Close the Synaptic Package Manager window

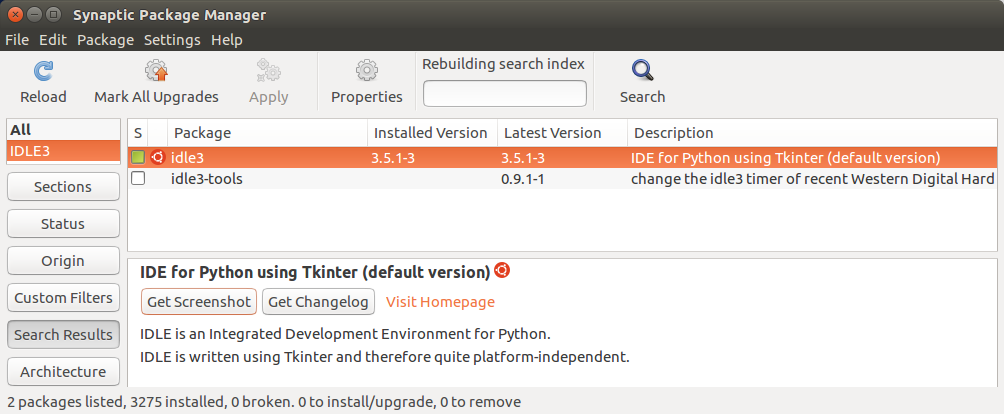pyautogui.click(x=15, y=14)
